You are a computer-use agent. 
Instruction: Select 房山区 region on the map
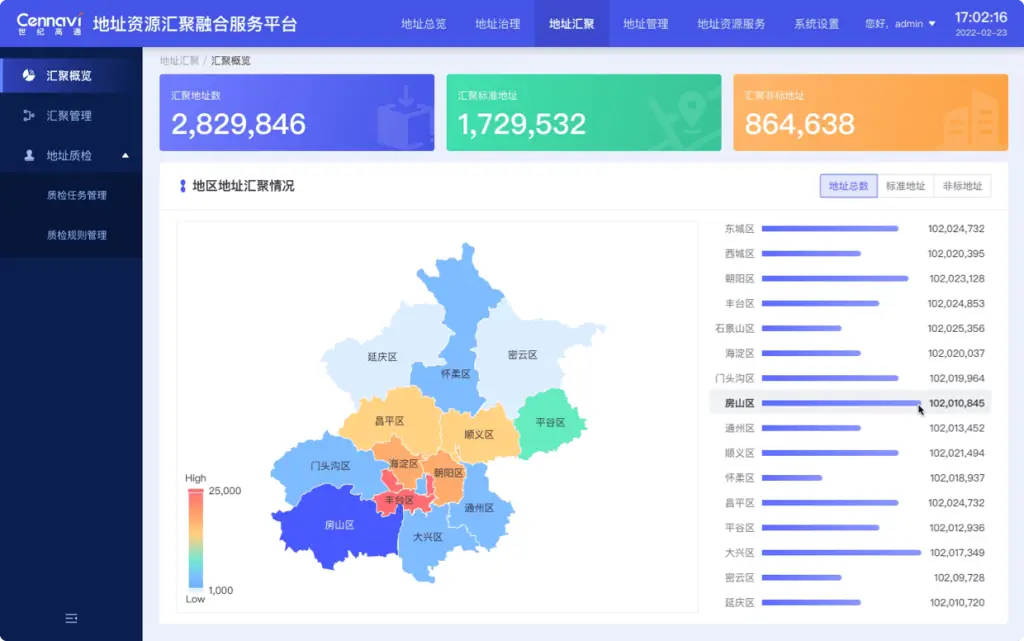(338, 524)
